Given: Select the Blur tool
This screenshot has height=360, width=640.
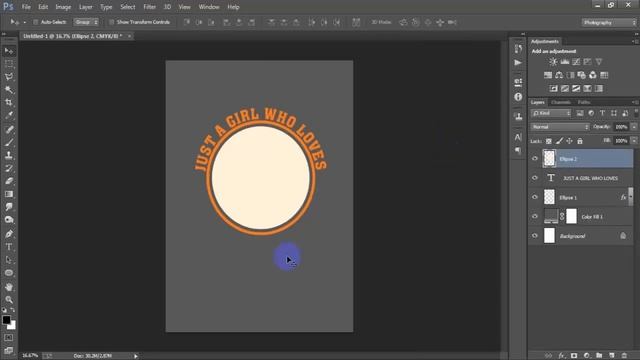Looking at the screenshot, I should 9,207.
